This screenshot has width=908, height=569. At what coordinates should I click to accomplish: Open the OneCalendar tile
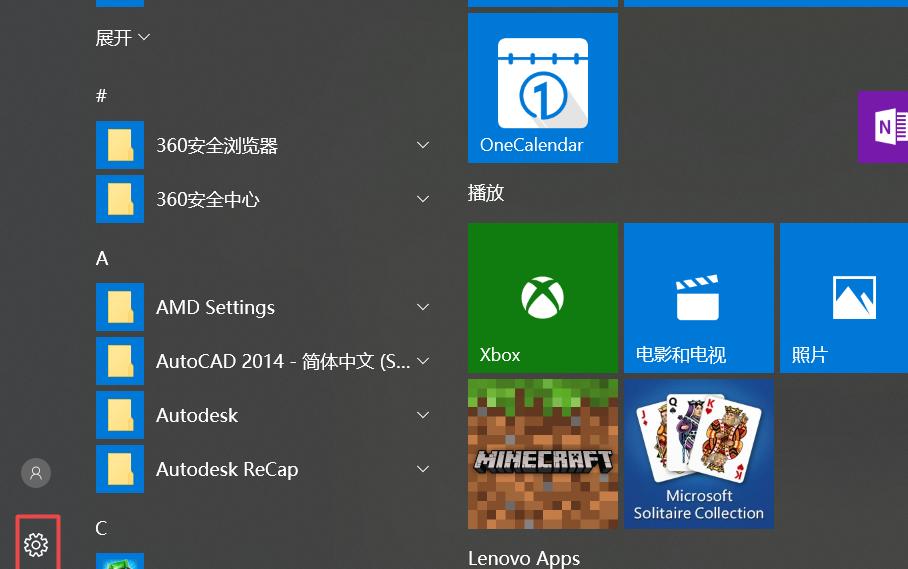(x=543, y=88)
